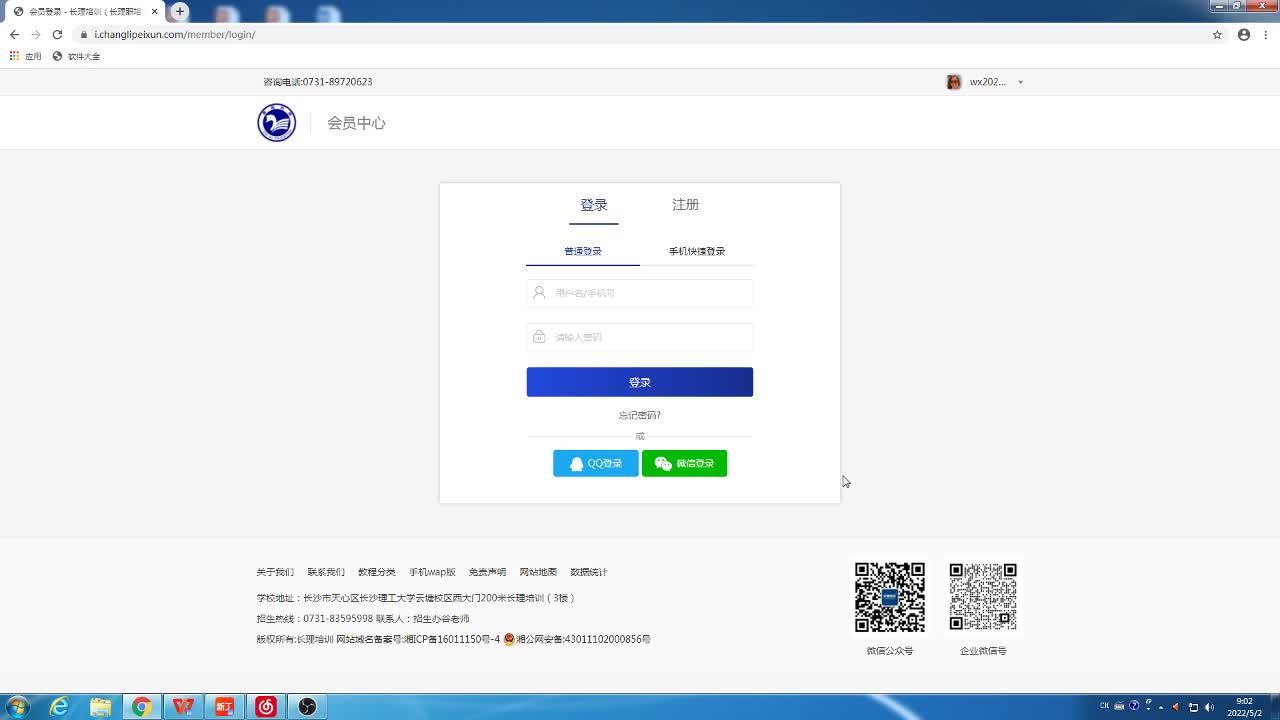1280x720 pixels.
Task: Expand the wx202 account dropdown arrow
Action: click(1020, 82)
